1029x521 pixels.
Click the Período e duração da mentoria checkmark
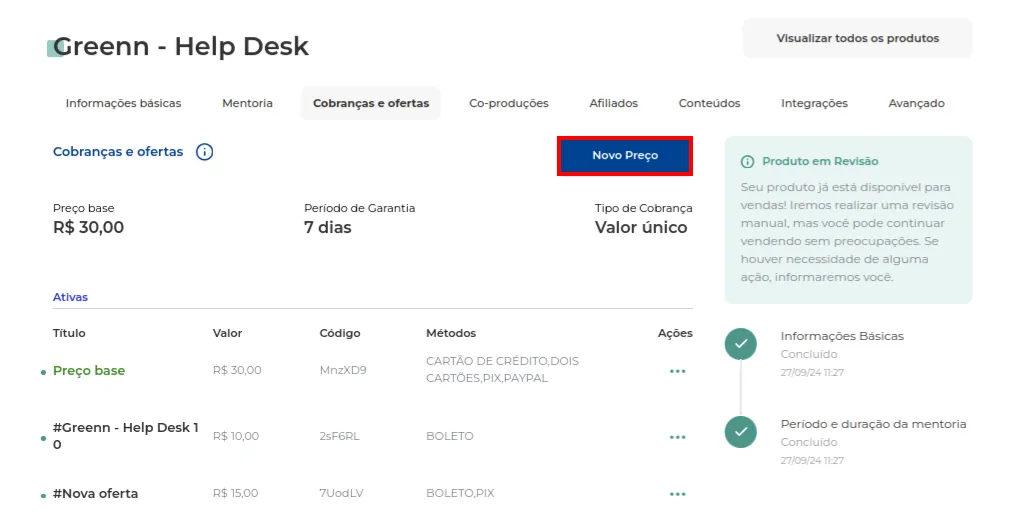pos(741,432)
